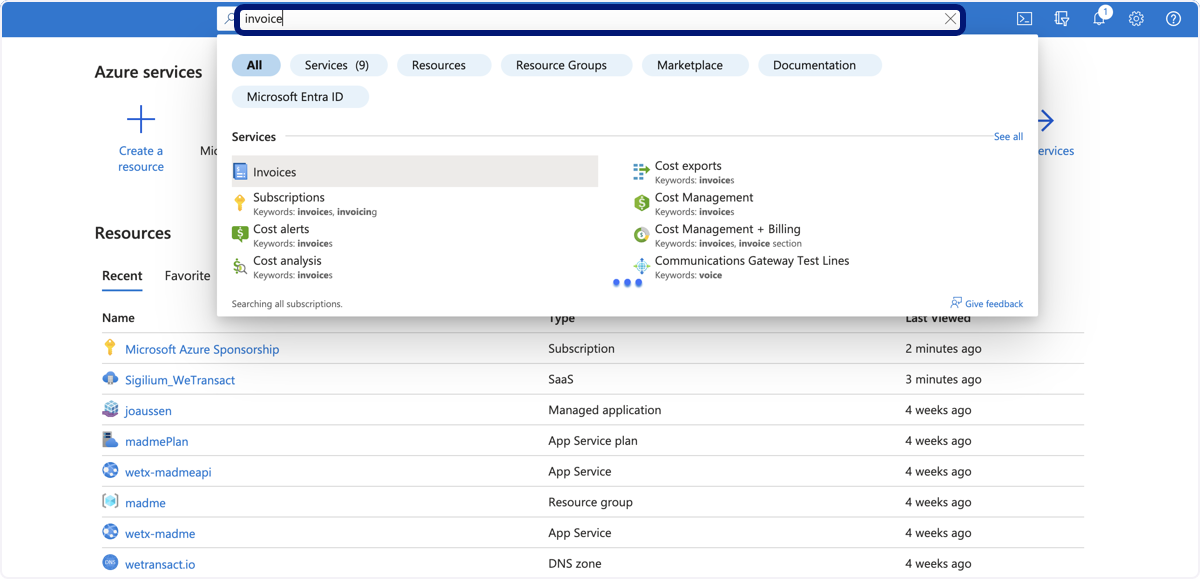Open portal settings gear

(1136, 19)
